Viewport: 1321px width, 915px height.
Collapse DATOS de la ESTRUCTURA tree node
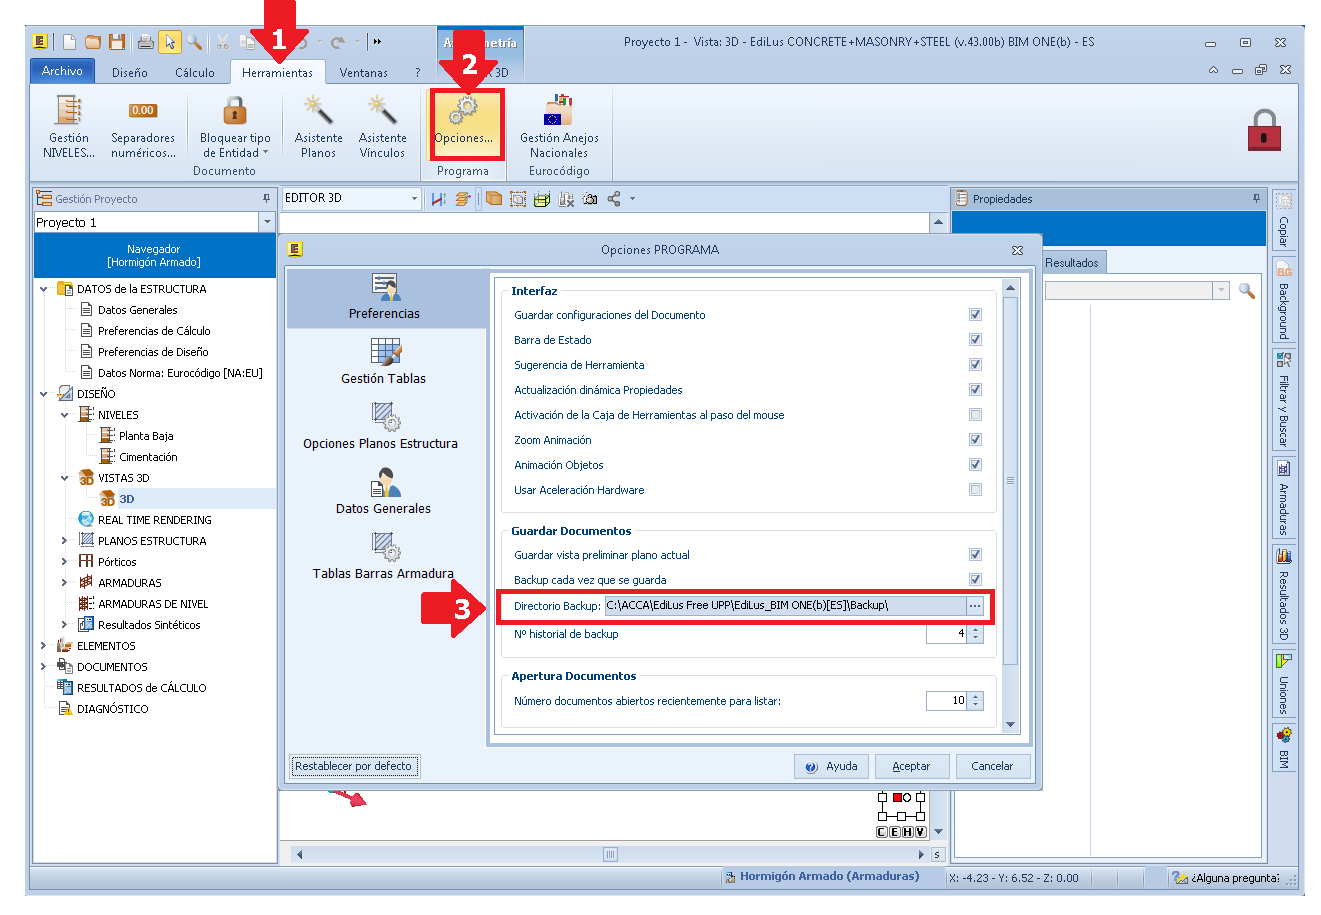(x=44, y=289)
